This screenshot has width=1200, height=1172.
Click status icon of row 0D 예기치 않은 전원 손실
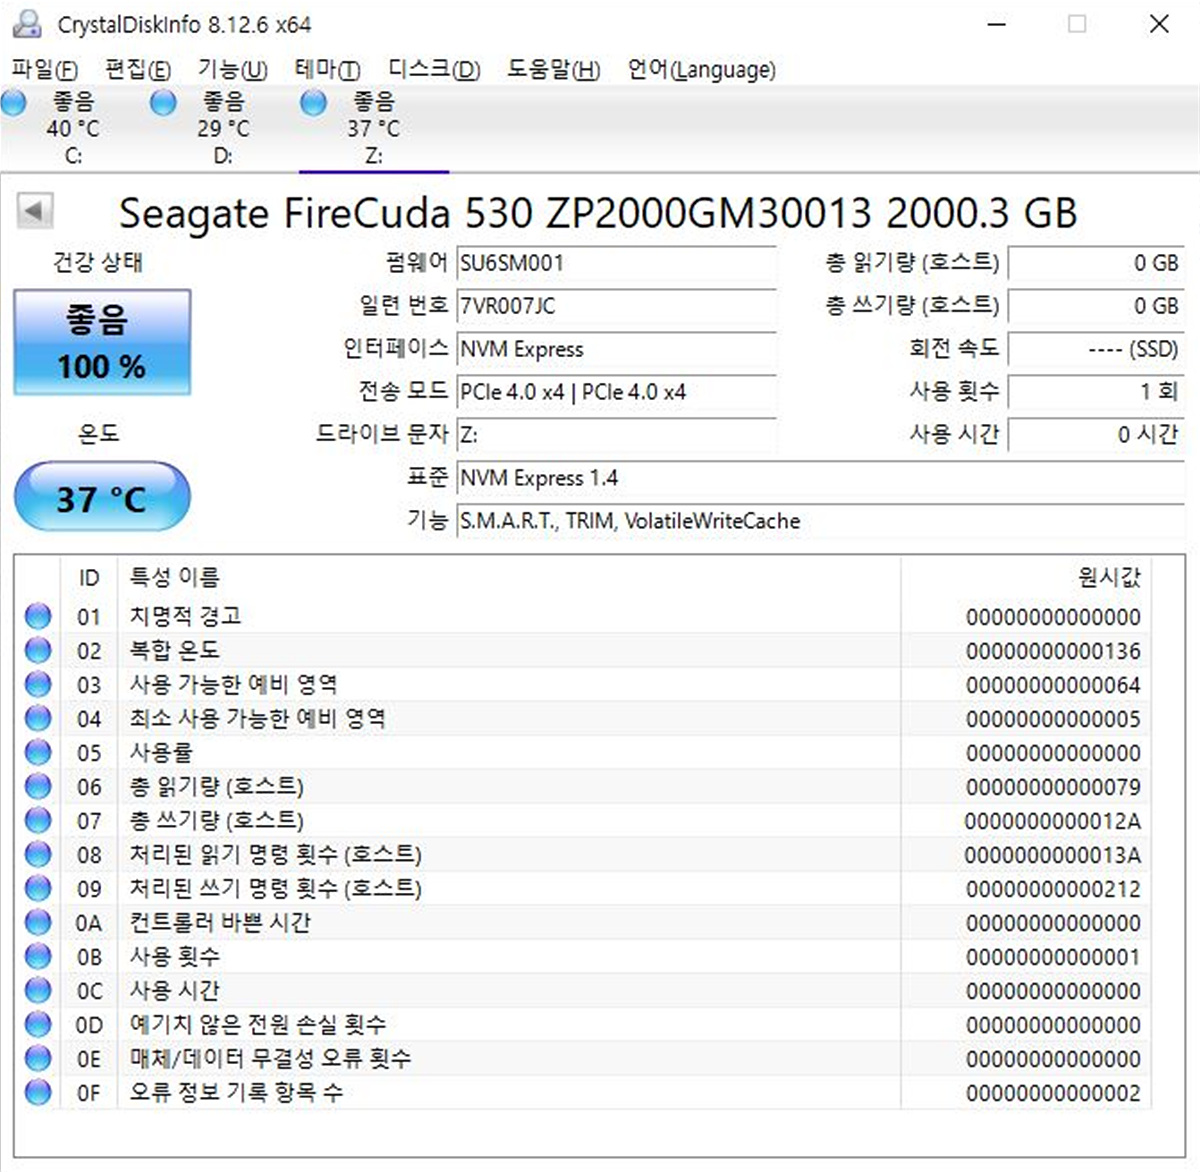tap(38, 1024)
